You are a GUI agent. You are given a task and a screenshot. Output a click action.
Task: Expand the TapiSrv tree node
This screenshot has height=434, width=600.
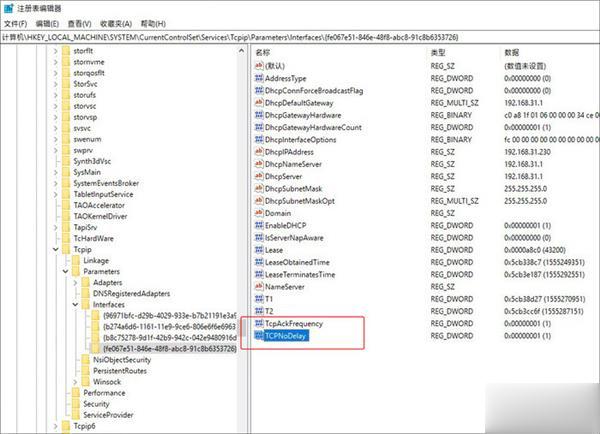(x=56, y=227)
